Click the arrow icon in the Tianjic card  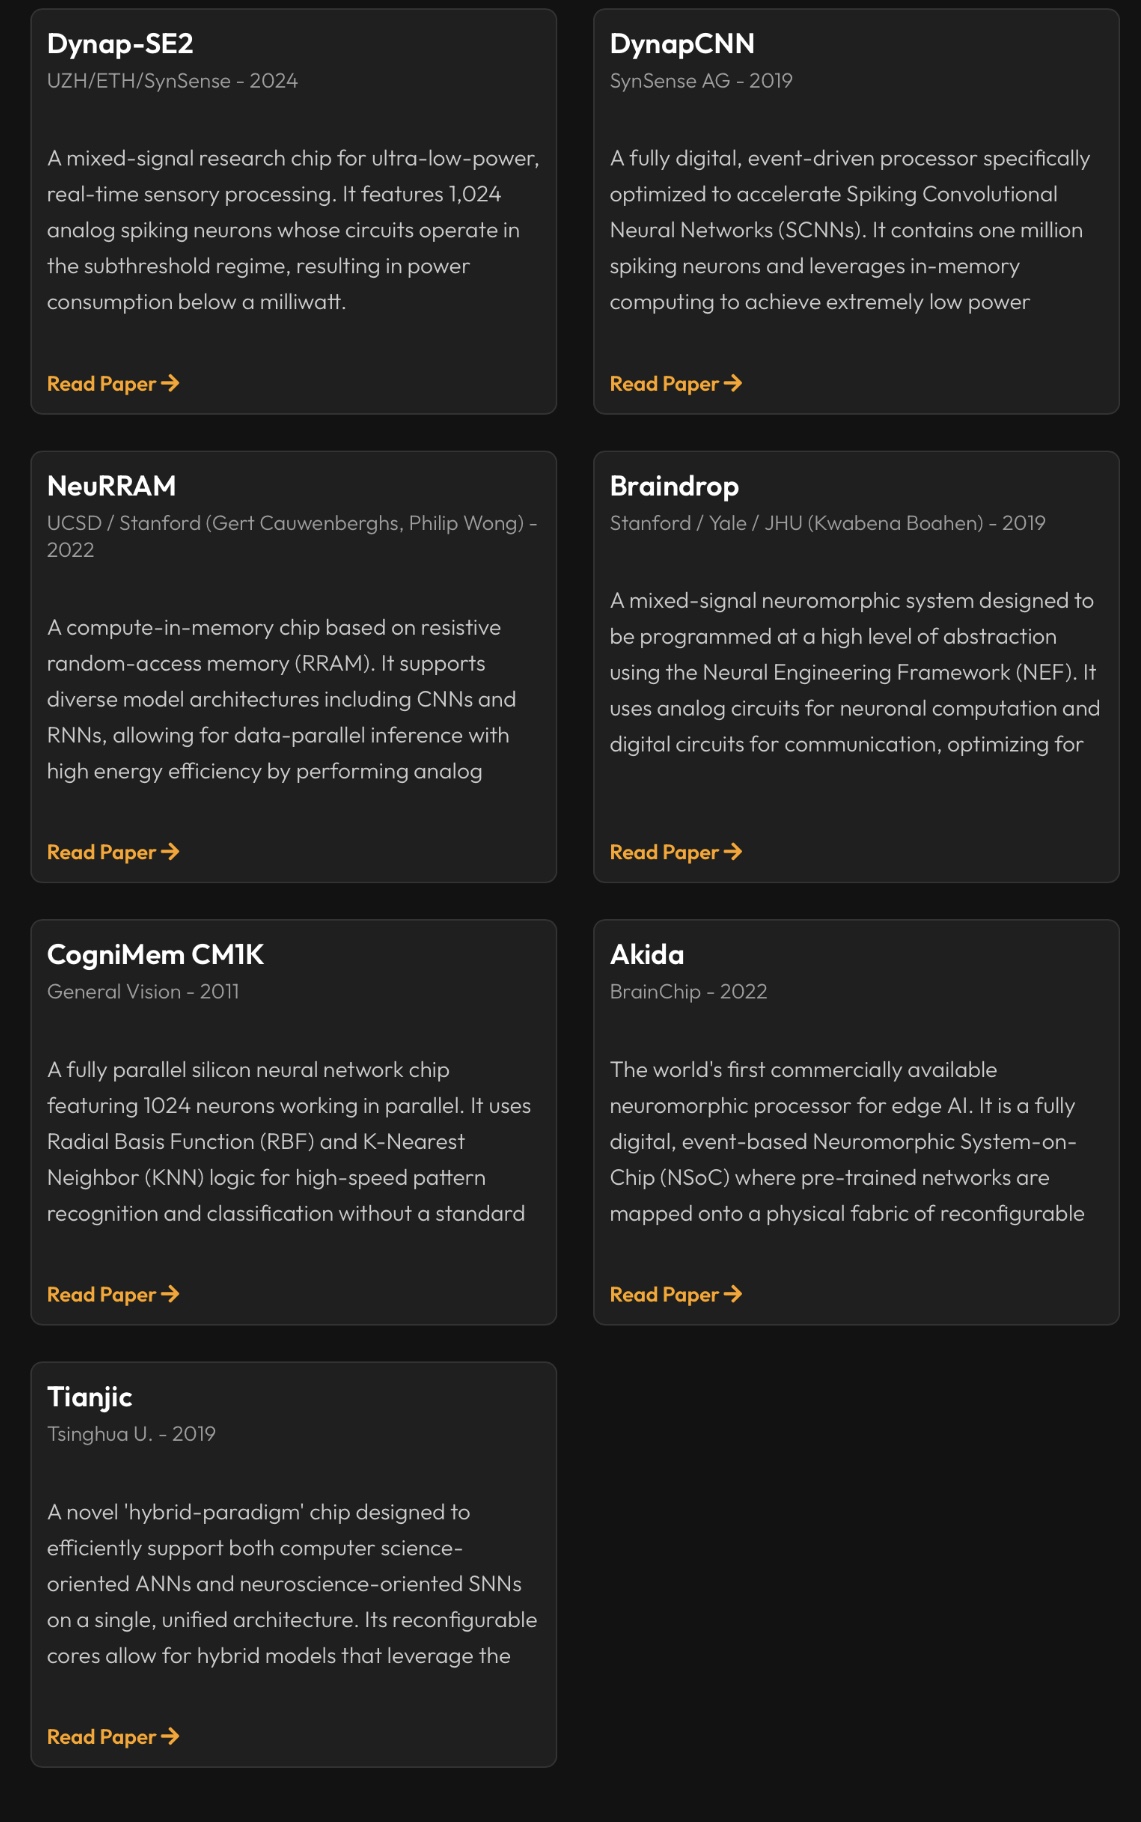[170, 1736]
